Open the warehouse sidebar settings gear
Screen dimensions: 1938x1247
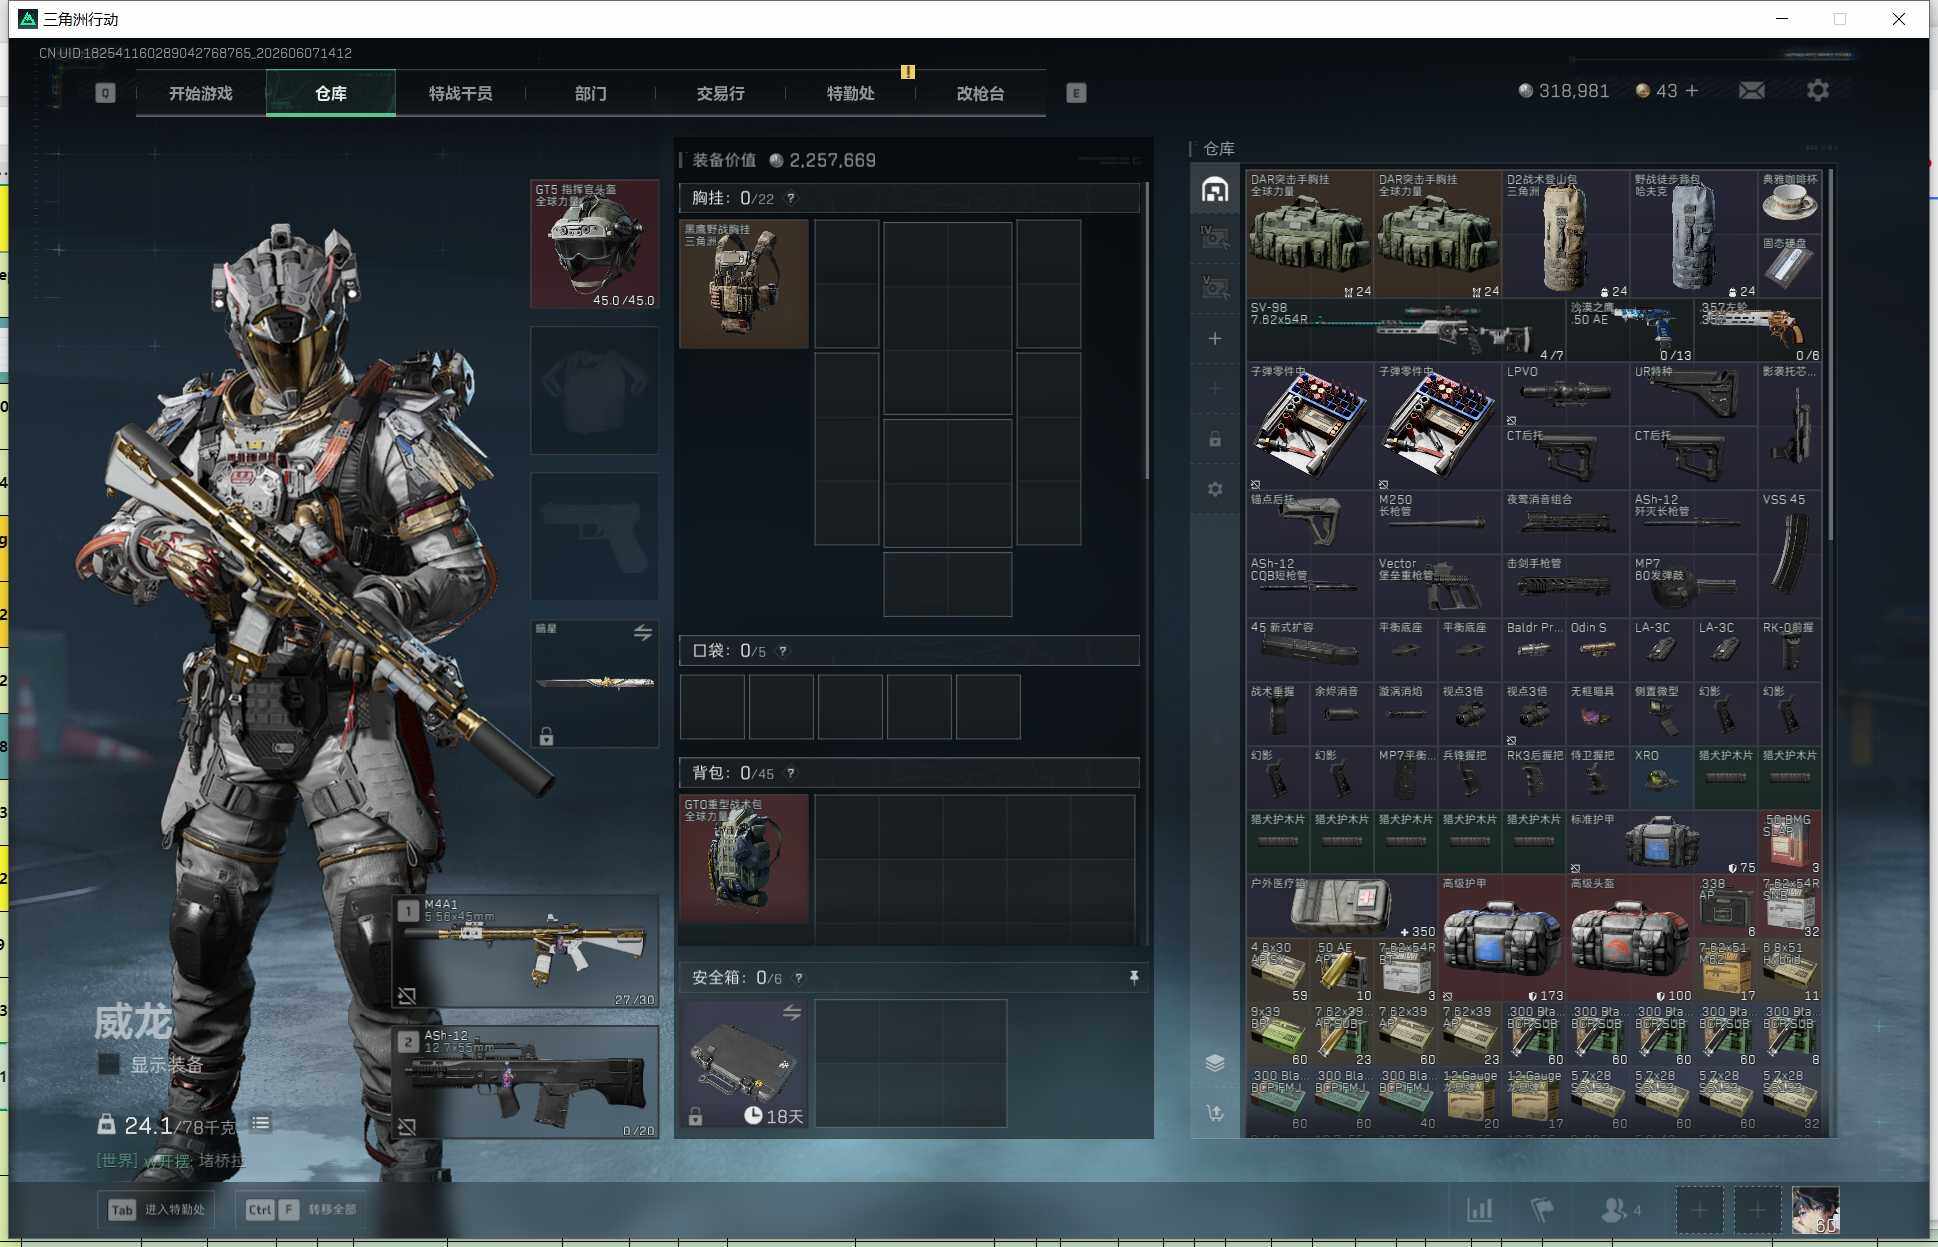[1215, 489]
